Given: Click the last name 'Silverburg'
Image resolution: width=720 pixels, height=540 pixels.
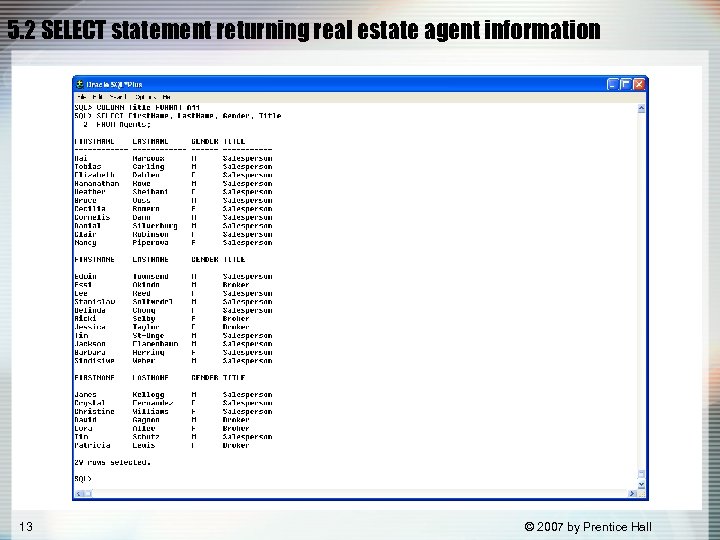Looking at the screenshot, I should 155,226.
